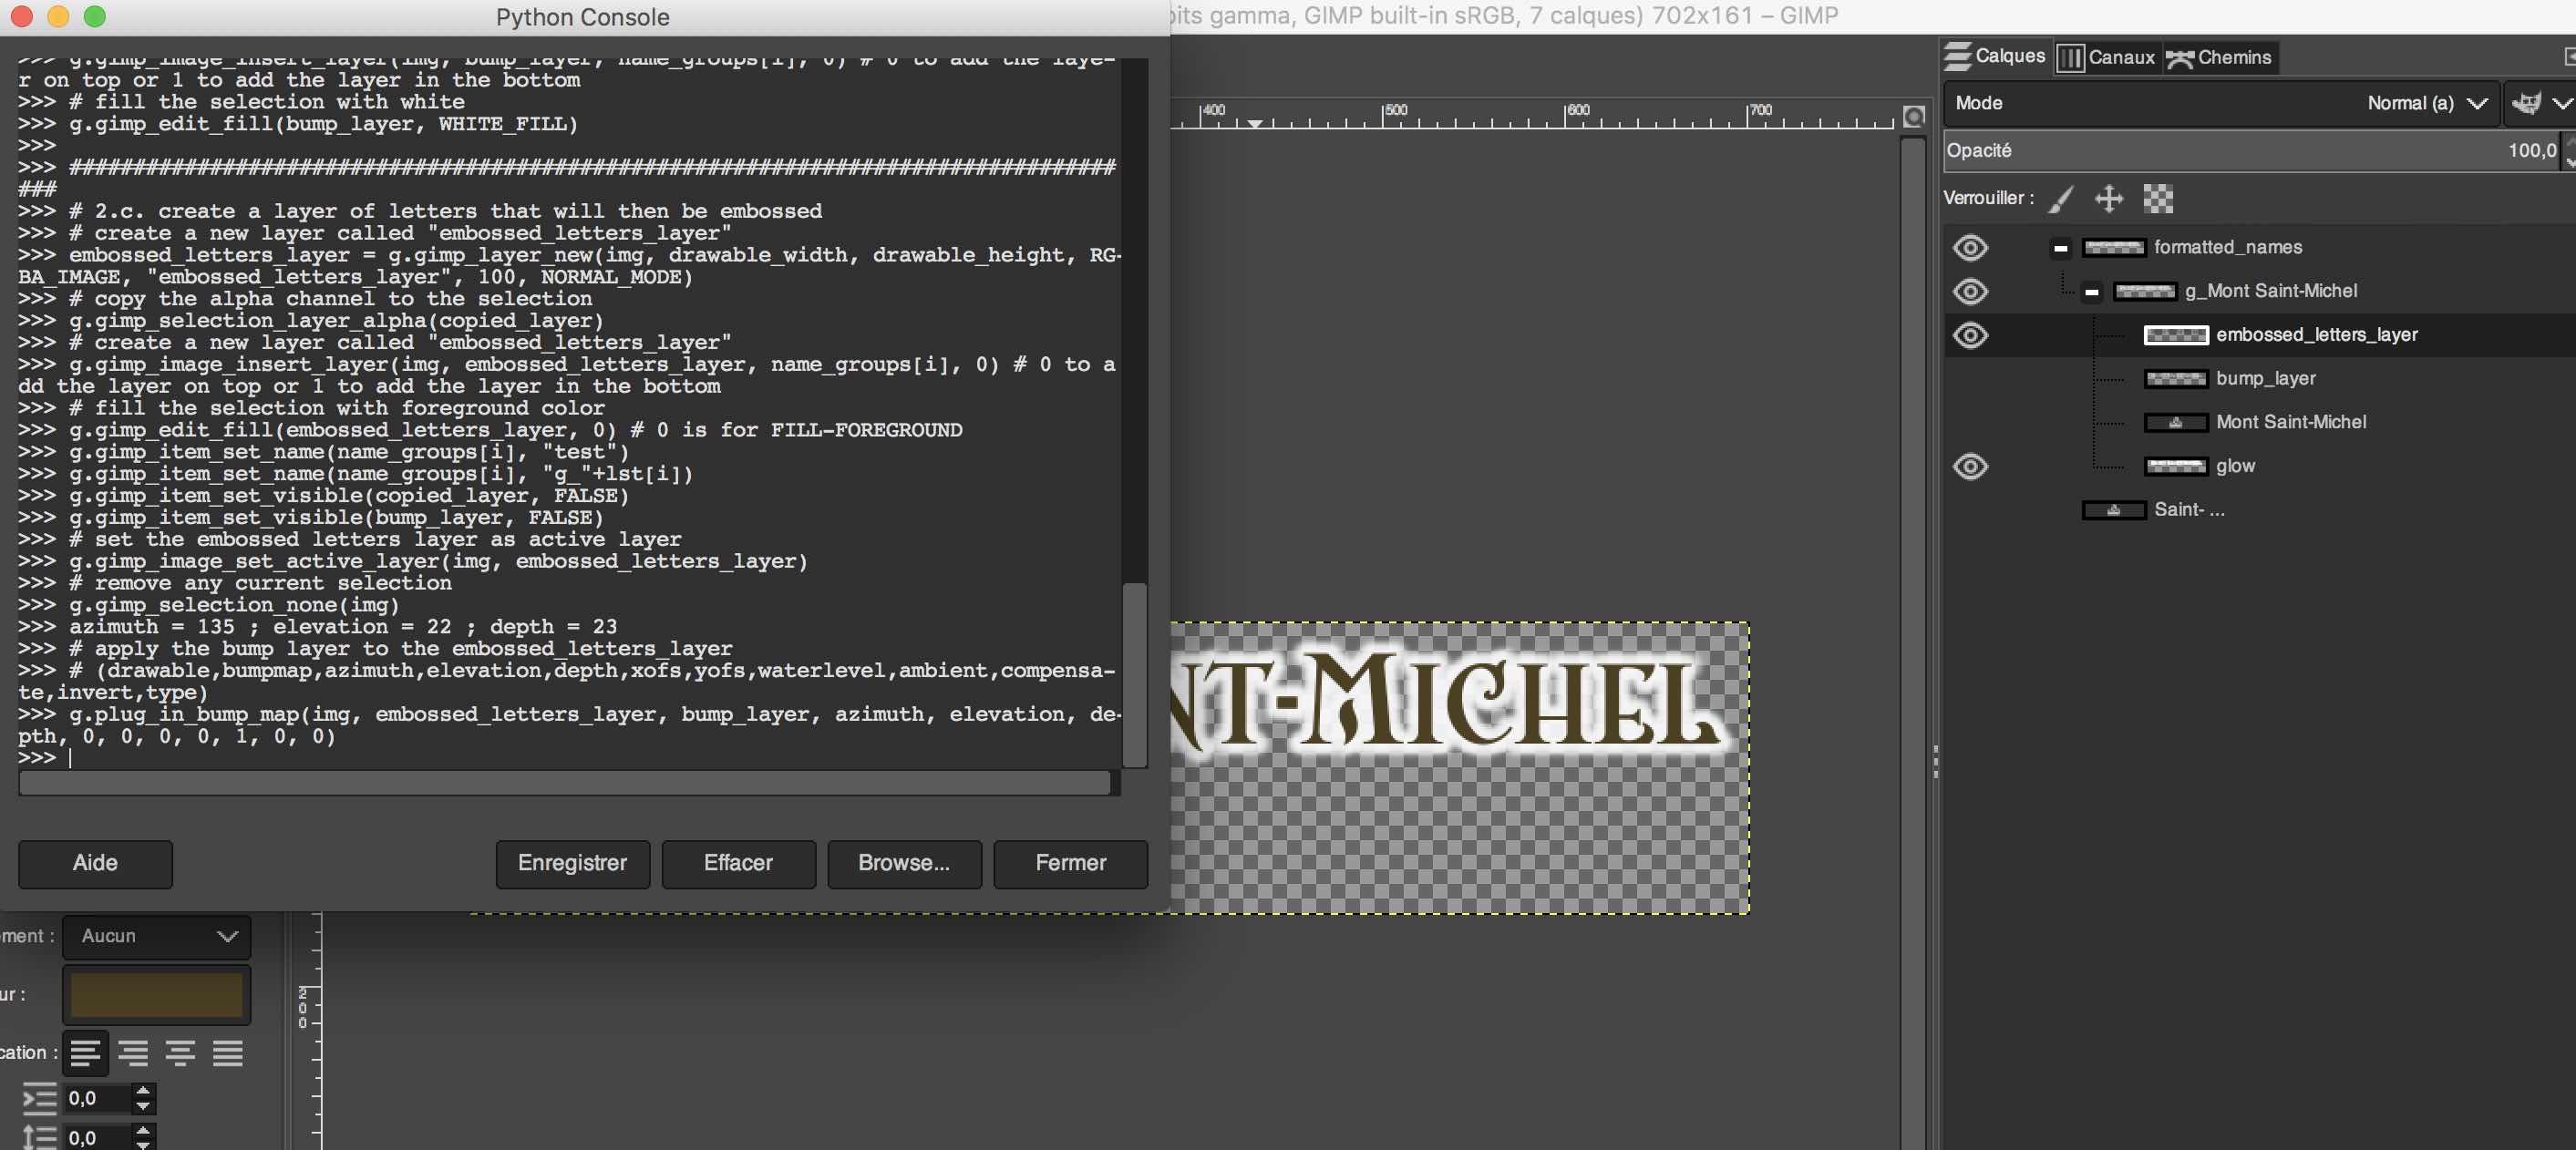2576x1150 pixels.
Task: Hide the glow layer
Action: [1970, 467]
